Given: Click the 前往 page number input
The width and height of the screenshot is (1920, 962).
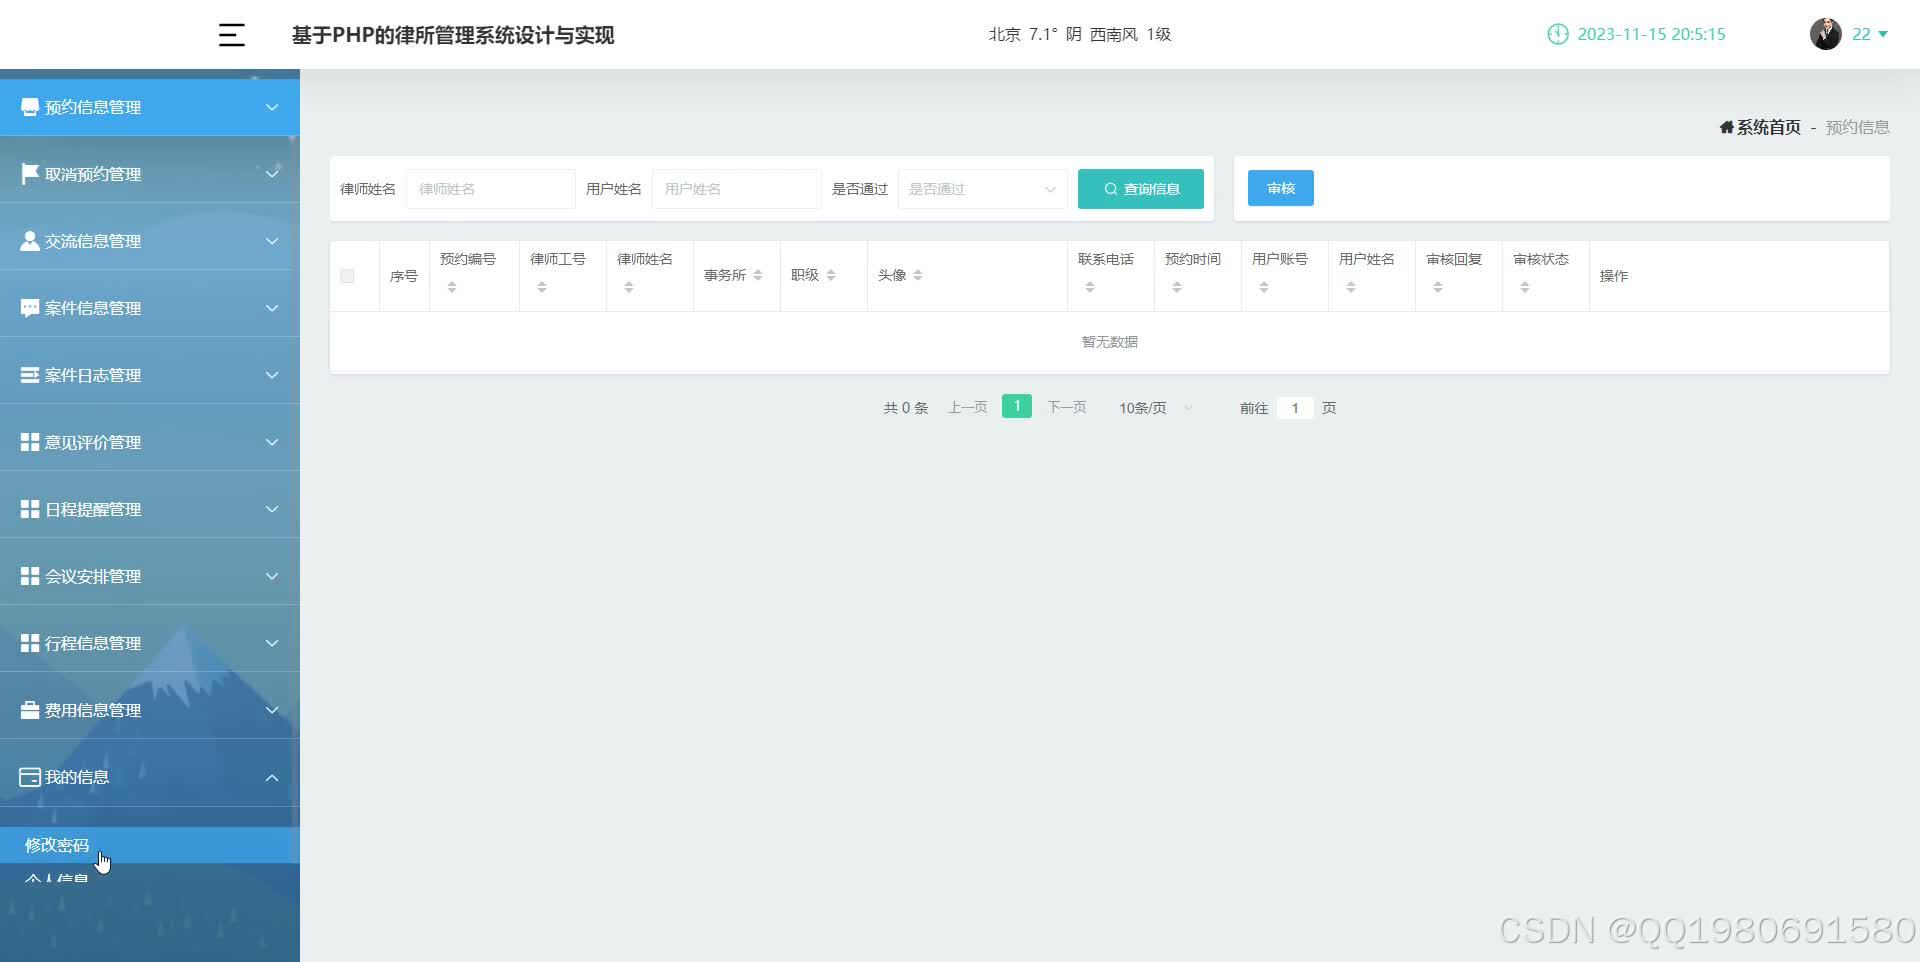Looking at the screenshot, I should [x=1295, y=408].
